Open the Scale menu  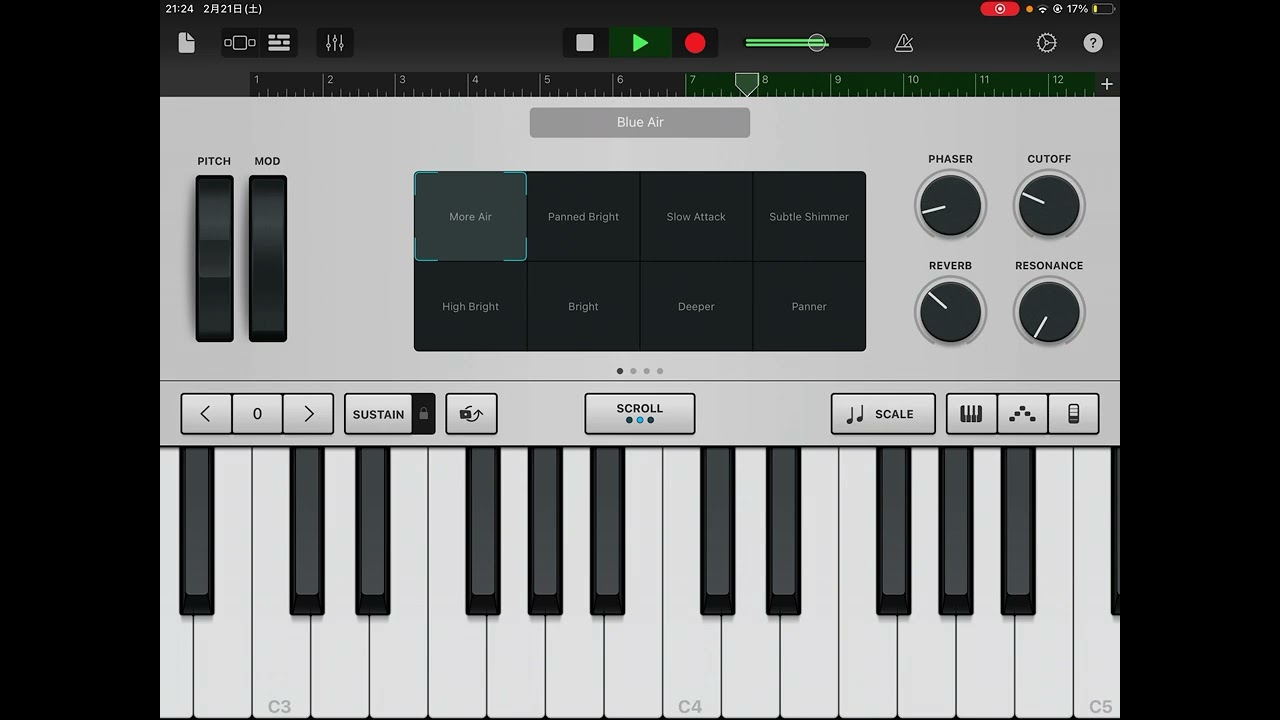click(883, 414)
